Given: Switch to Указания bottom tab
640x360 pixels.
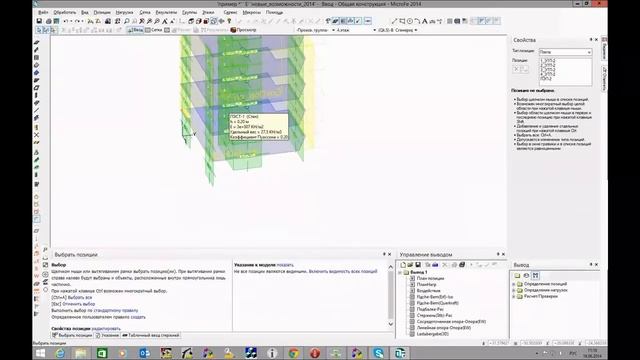Looking at the screenshot, I should (x=107, y=336).
